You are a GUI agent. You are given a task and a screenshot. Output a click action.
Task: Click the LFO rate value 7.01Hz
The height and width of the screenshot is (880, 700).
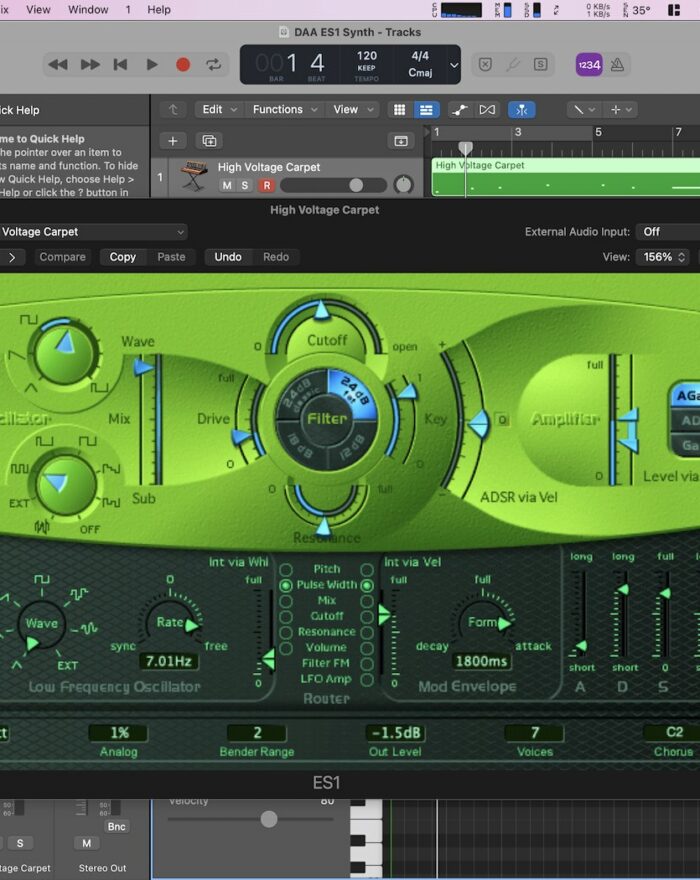tap(168, 661)
